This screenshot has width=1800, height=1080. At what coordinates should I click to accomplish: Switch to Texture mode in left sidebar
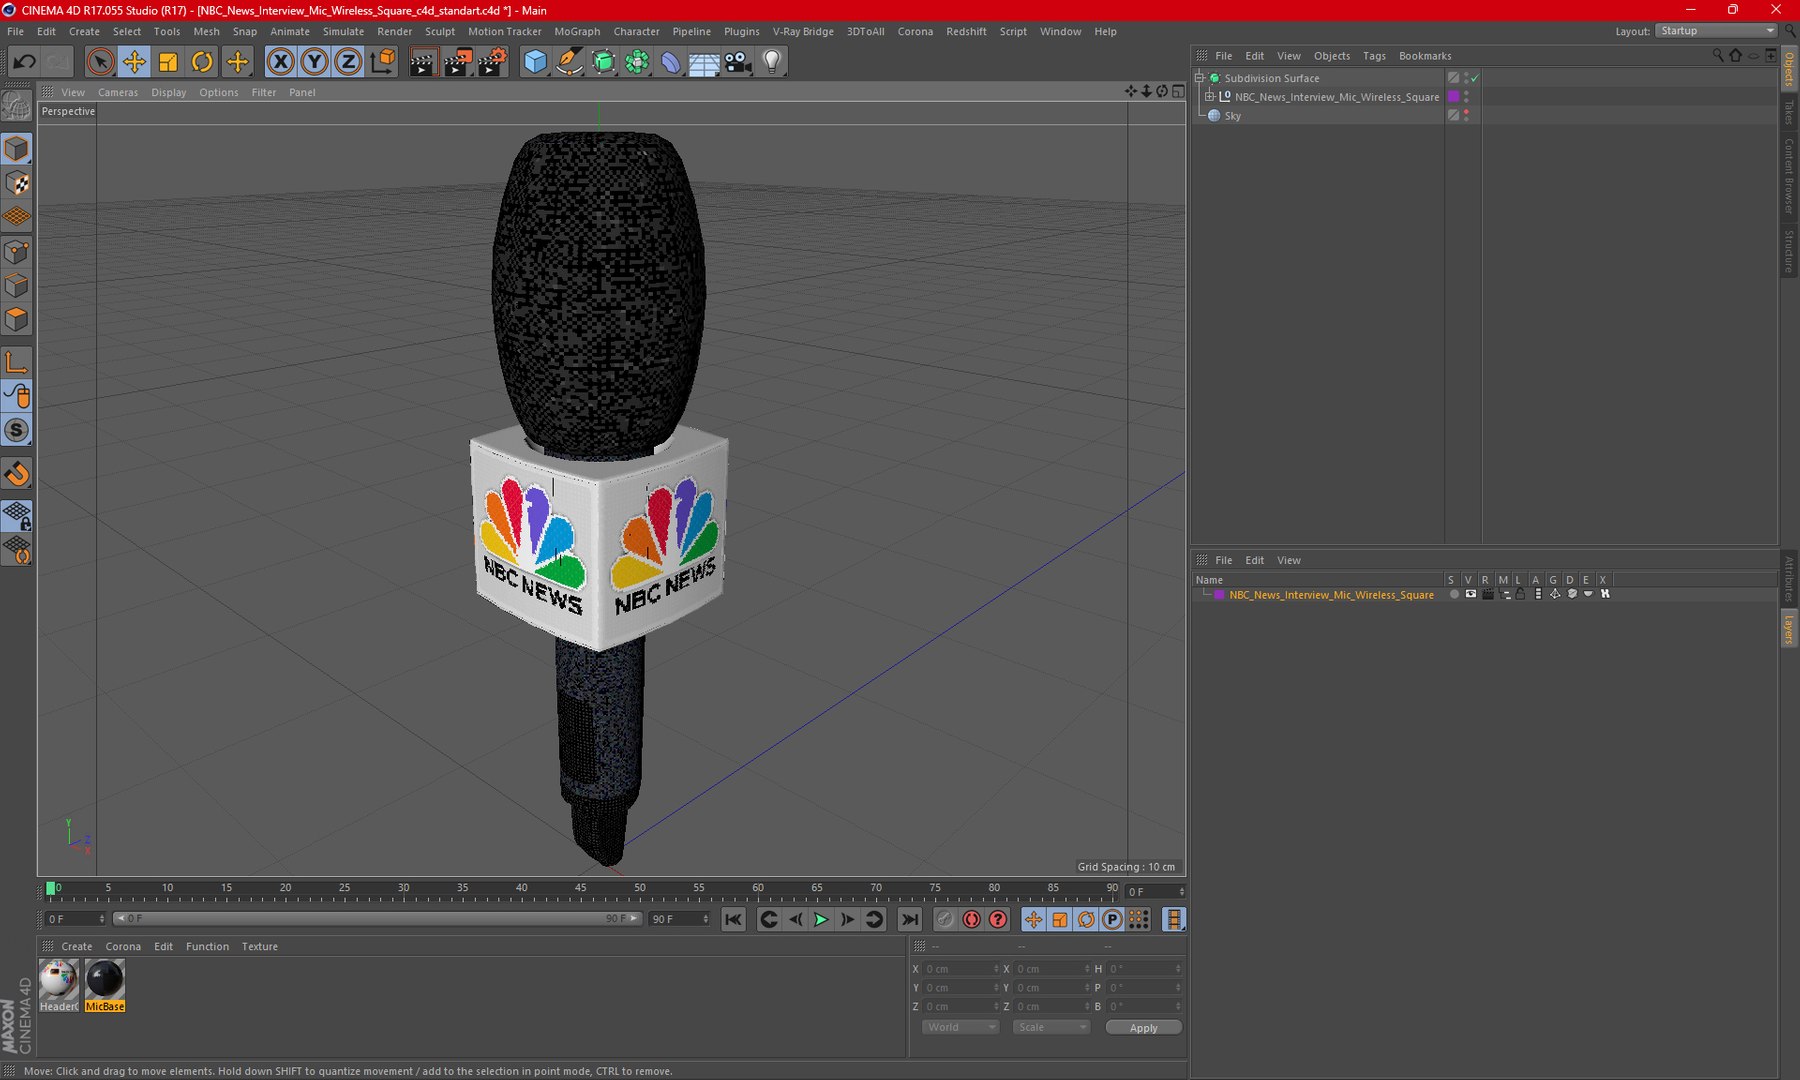pyautogui.click(x=17, y=183)
